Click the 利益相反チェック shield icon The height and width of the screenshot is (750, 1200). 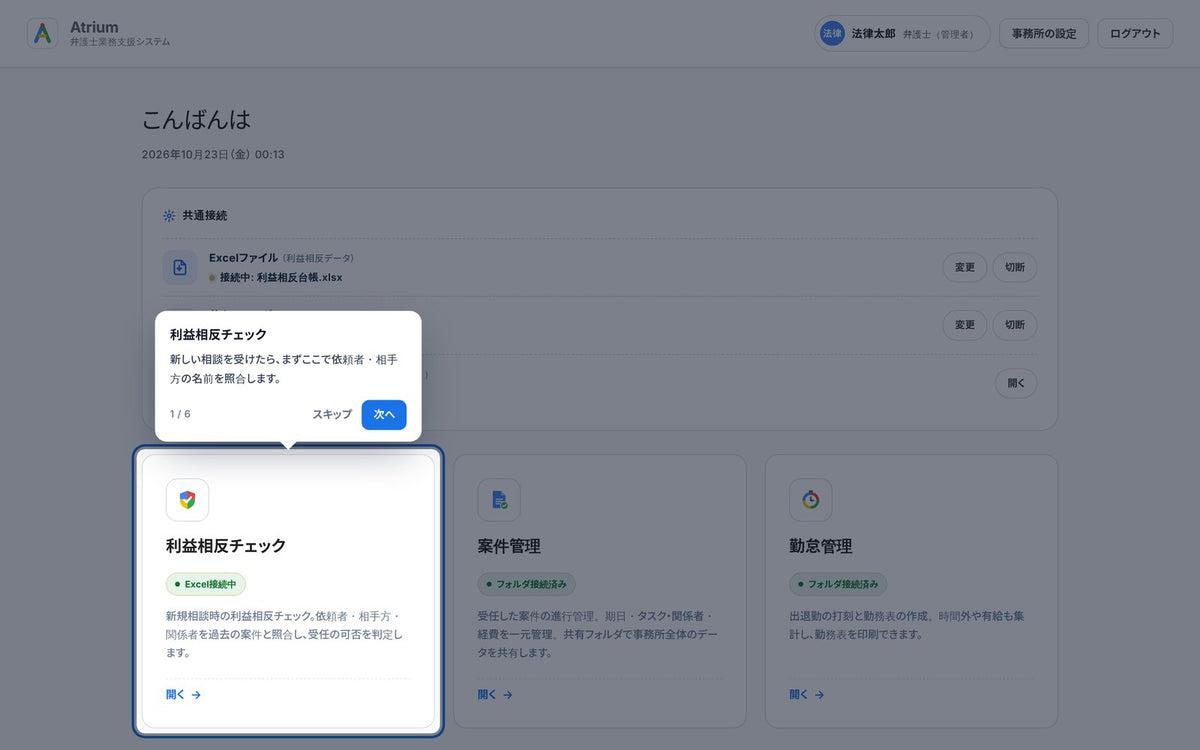187,500
